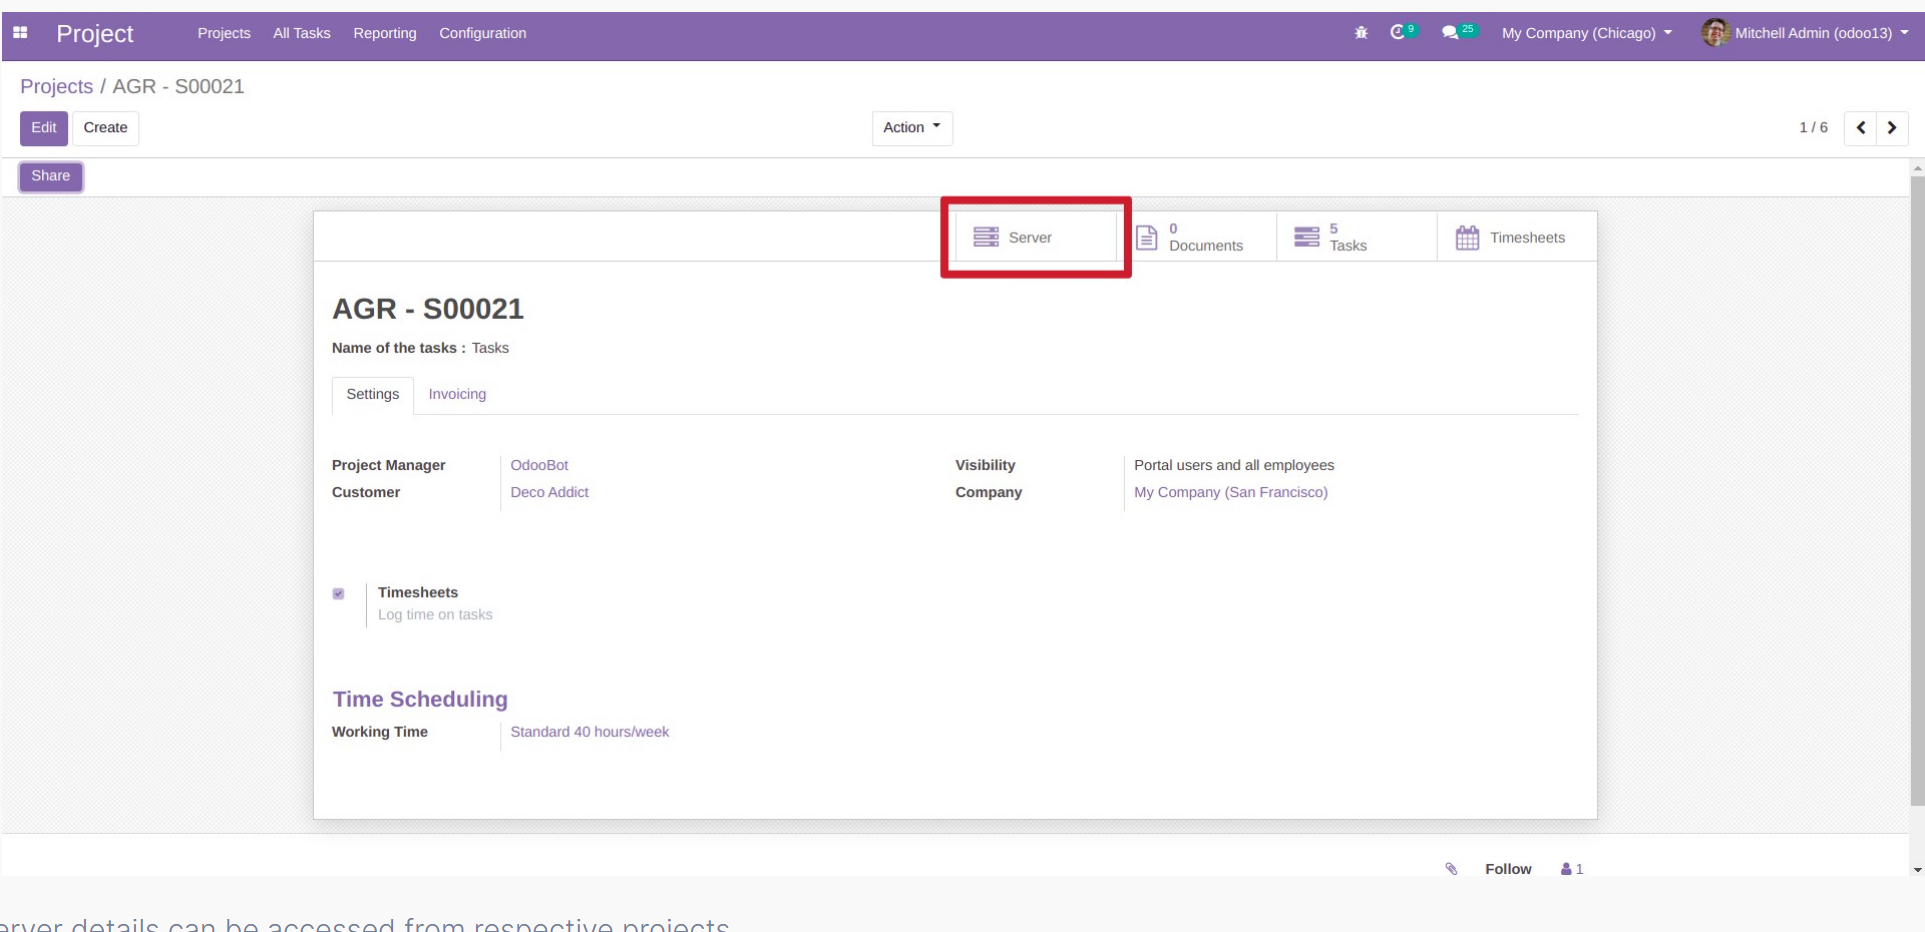Viewport: 1925px width, 932px height.
Task: Open the My Company (Chicago) switcher
Action: 1587,33
